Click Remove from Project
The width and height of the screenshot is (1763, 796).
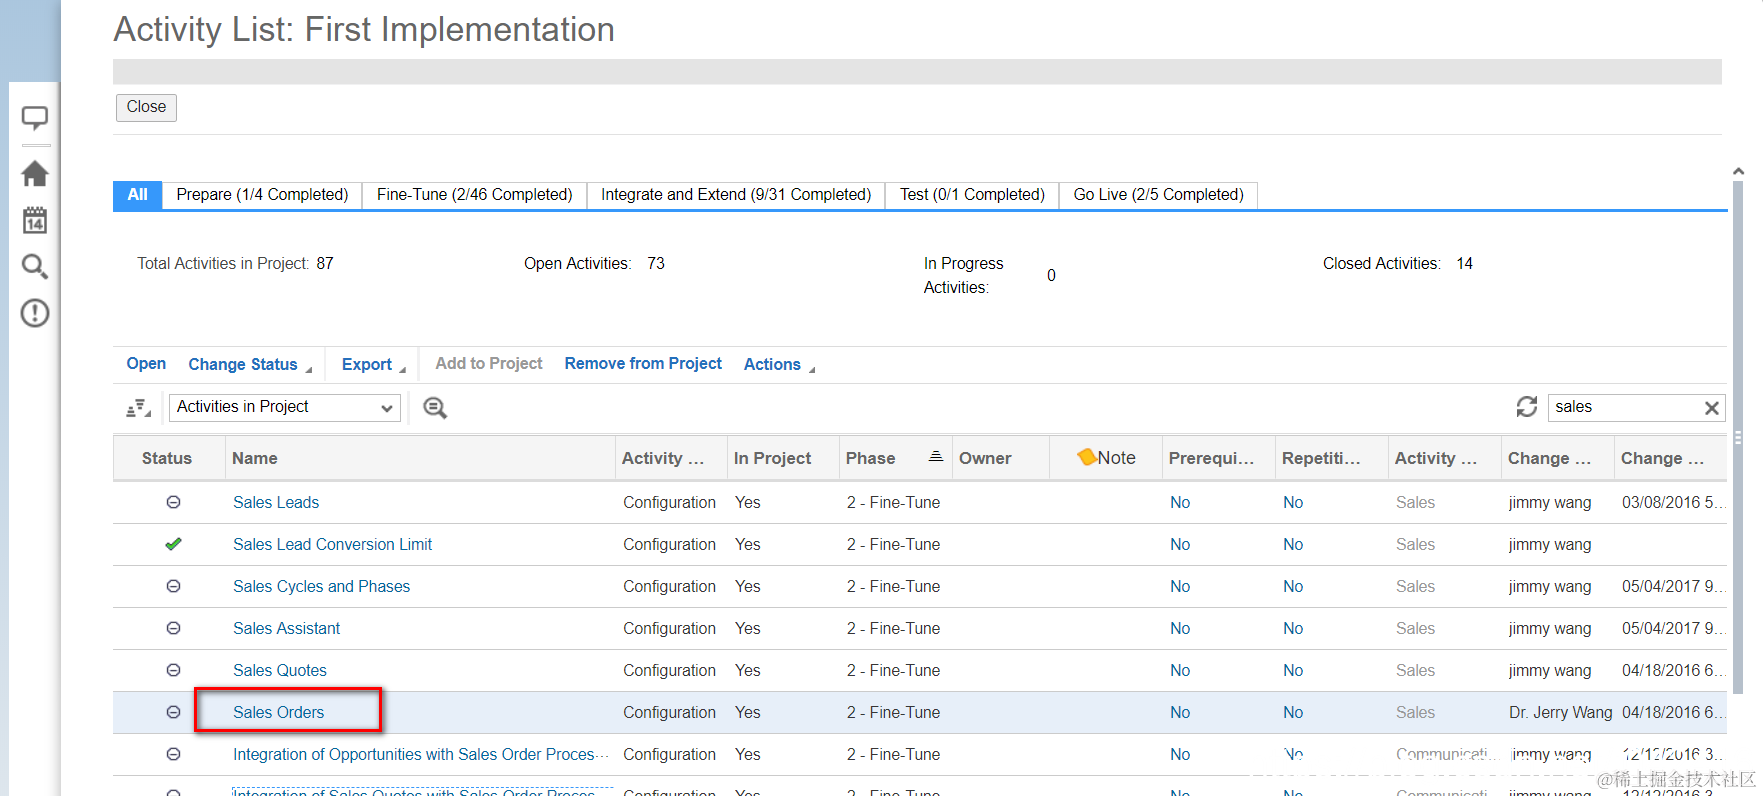click(643, 364)
